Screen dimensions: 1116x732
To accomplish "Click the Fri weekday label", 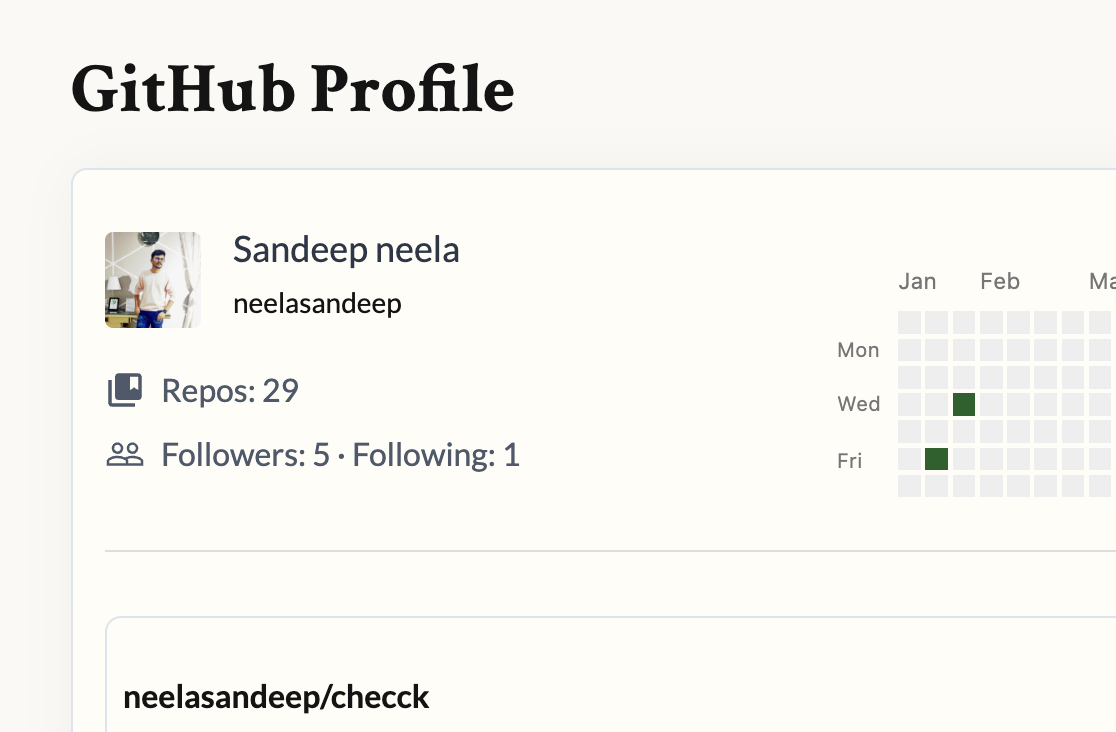I will [849, 461].
